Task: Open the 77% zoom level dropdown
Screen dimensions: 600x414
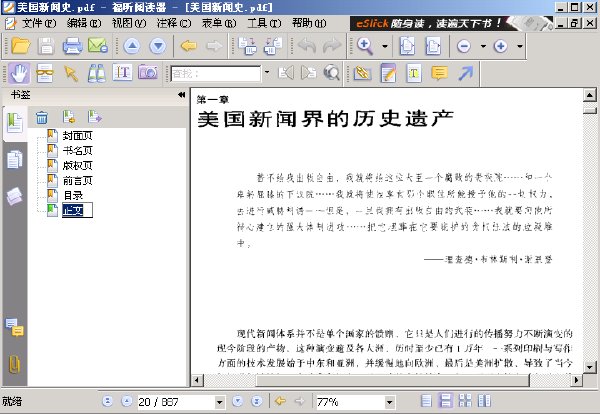Action: click(389, 402)
